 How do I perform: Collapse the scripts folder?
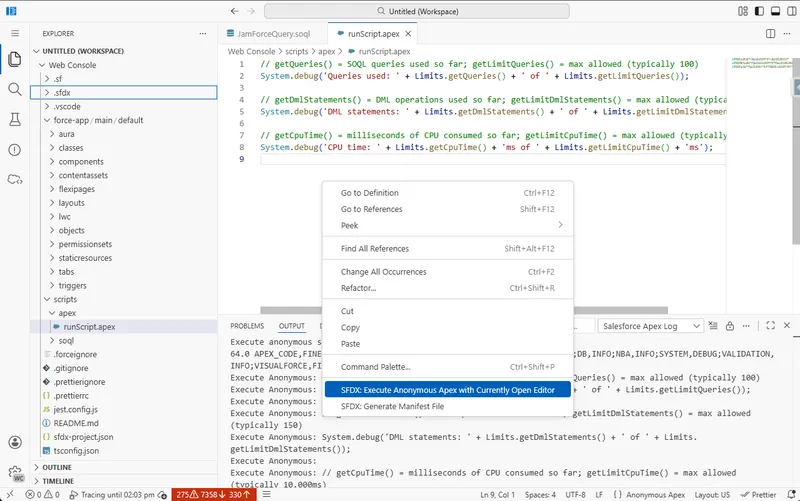tap(123, 299)
